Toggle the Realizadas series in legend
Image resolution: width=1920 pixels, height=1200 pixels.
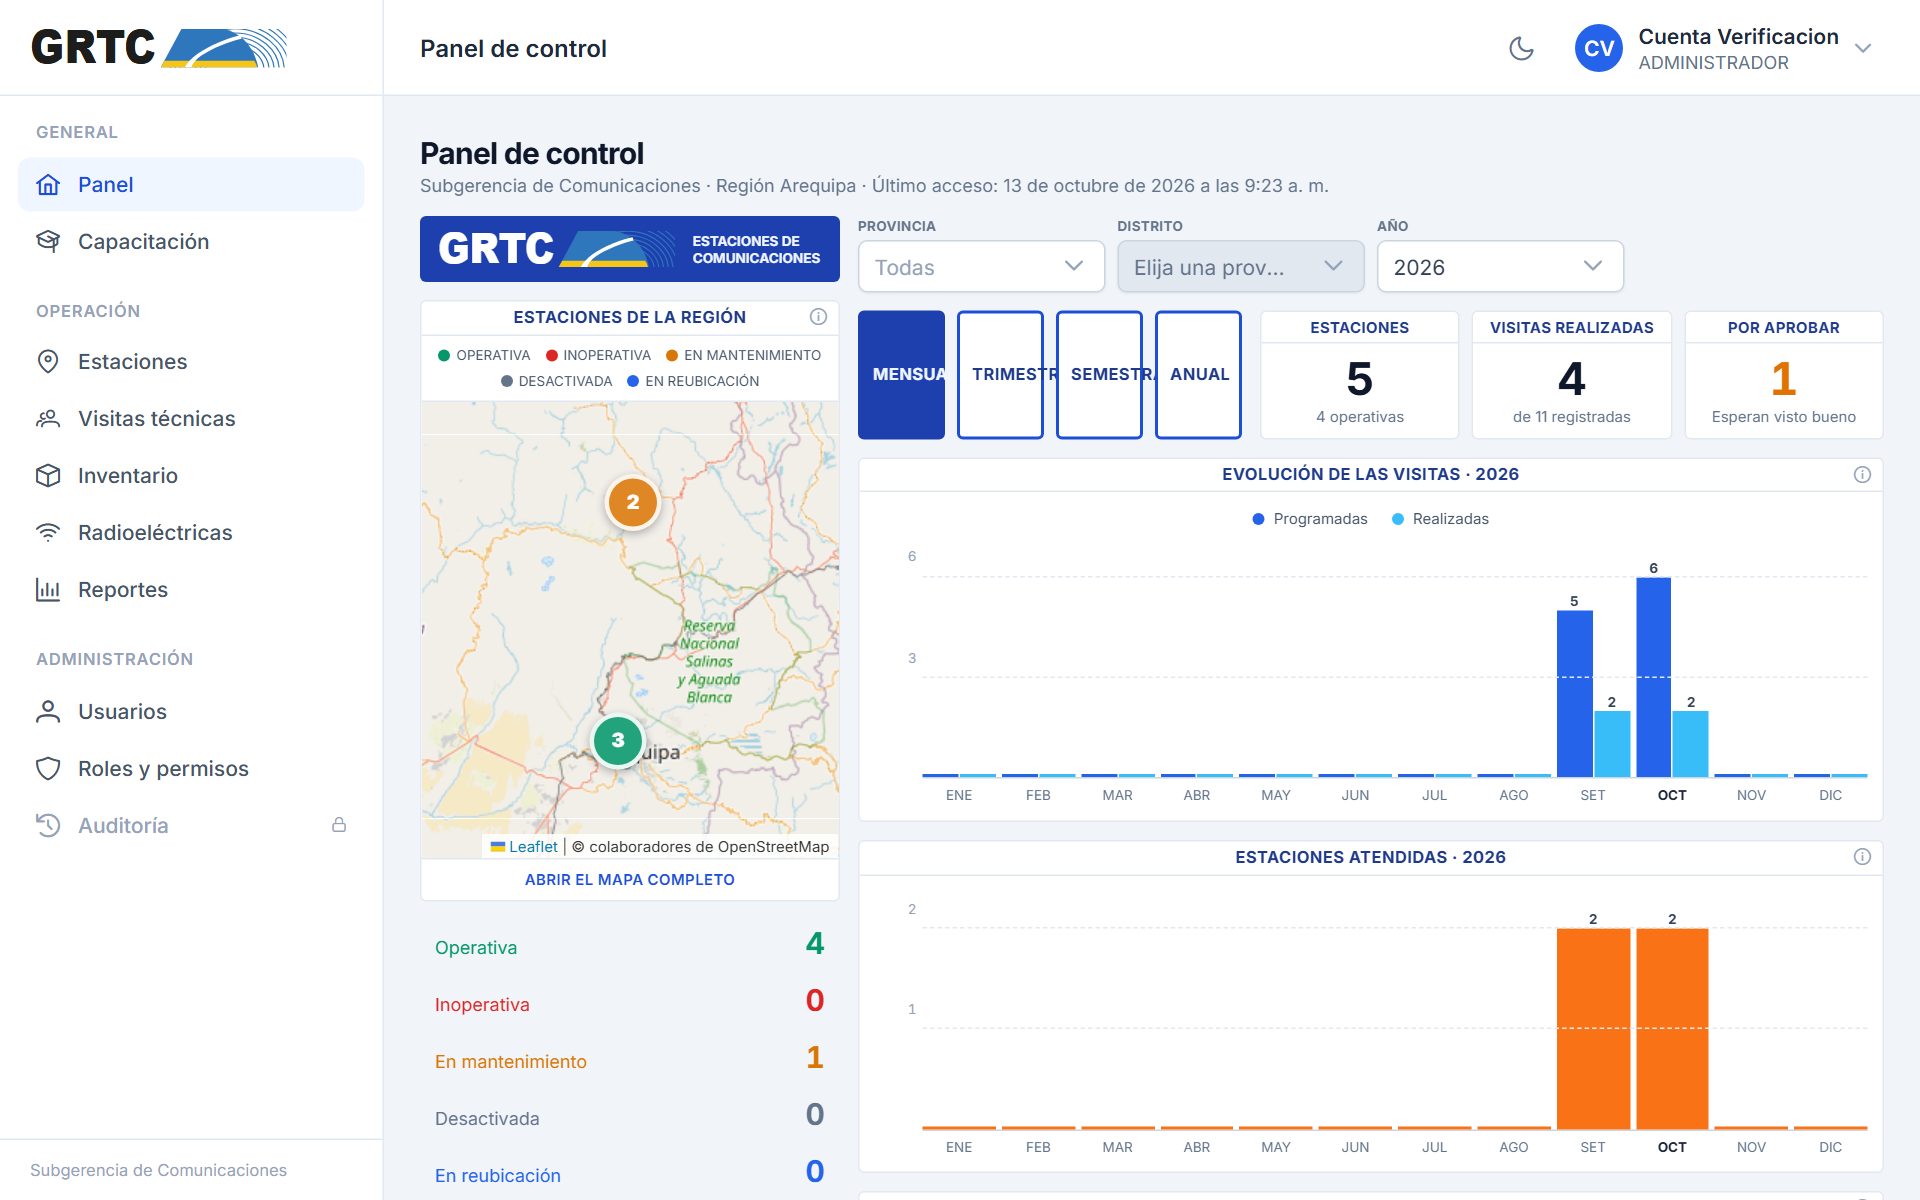1440,519
